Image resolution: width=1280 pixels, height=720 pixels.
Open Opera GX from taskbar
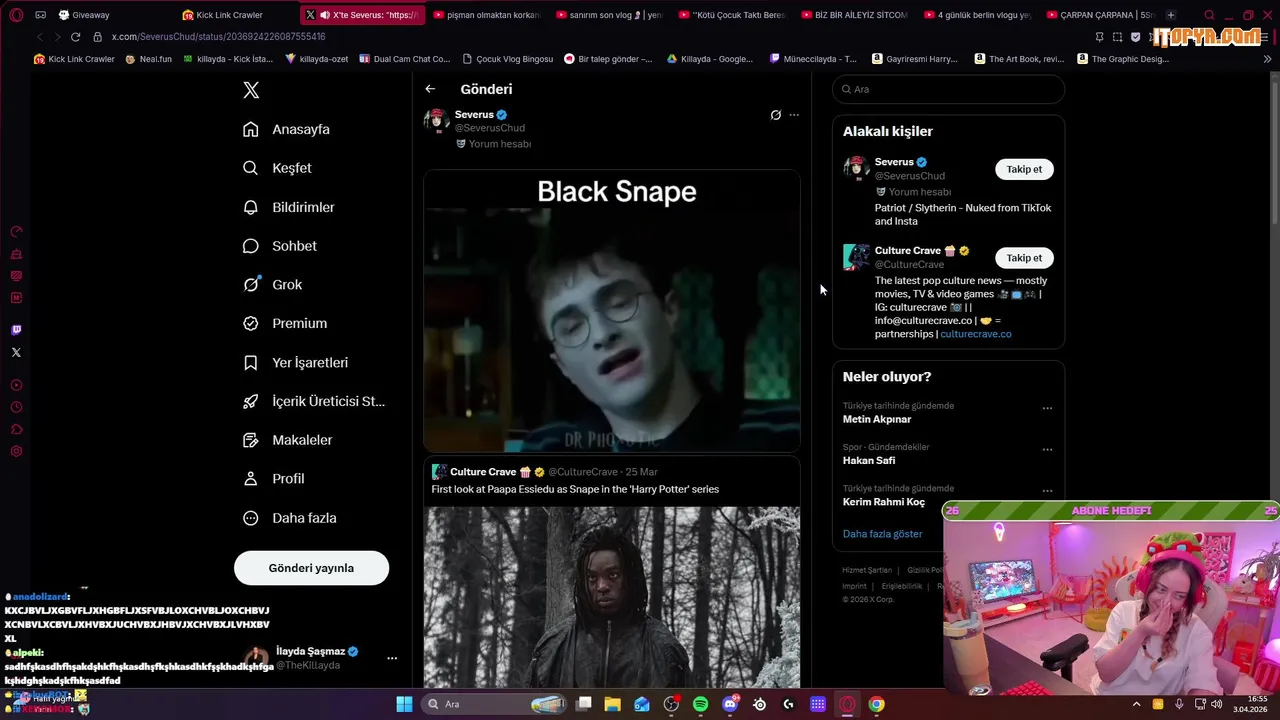coord(847,704)
